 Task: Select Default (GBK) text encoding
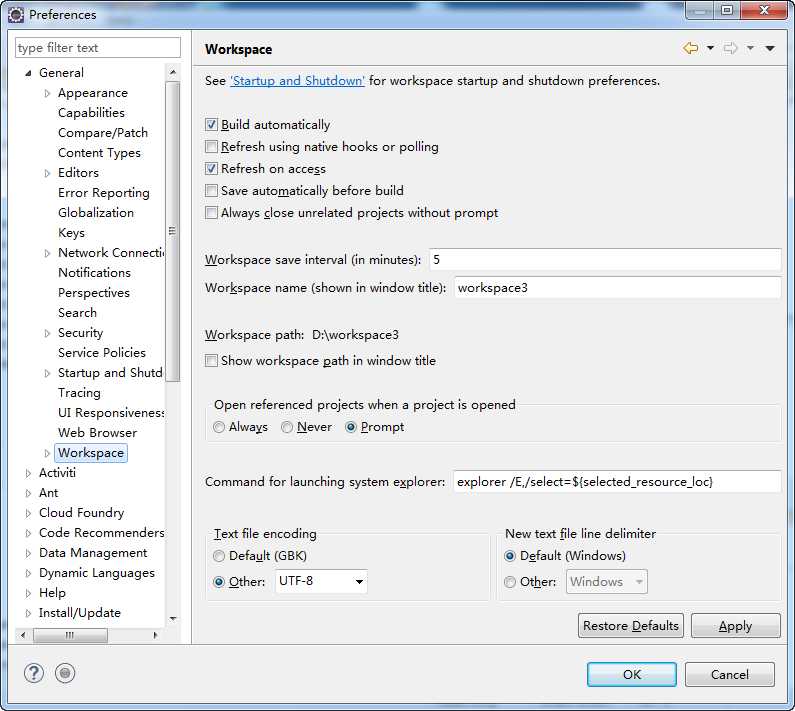click(219, 556)
